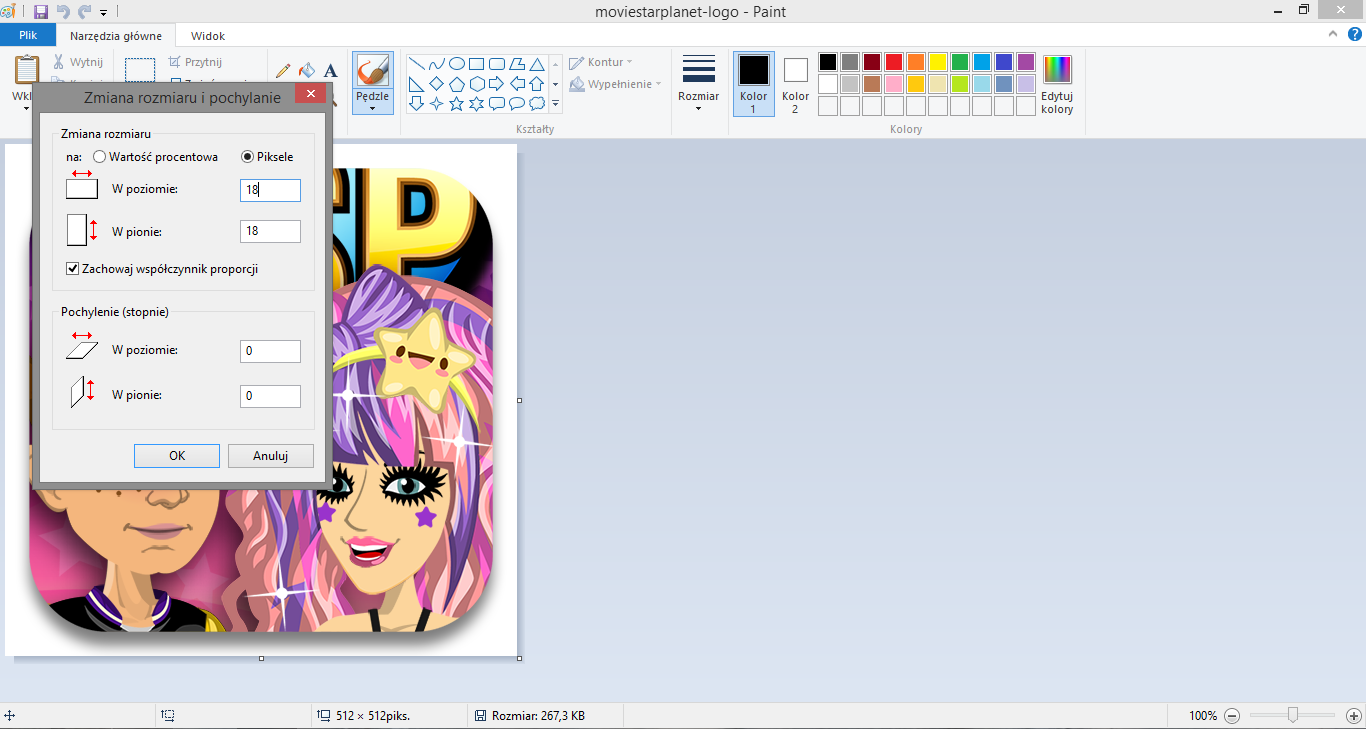Image resolution: width=1366 pixels, height=729 pixels.
Task: Click vertical skew degrees field
Action: [271, 396]
